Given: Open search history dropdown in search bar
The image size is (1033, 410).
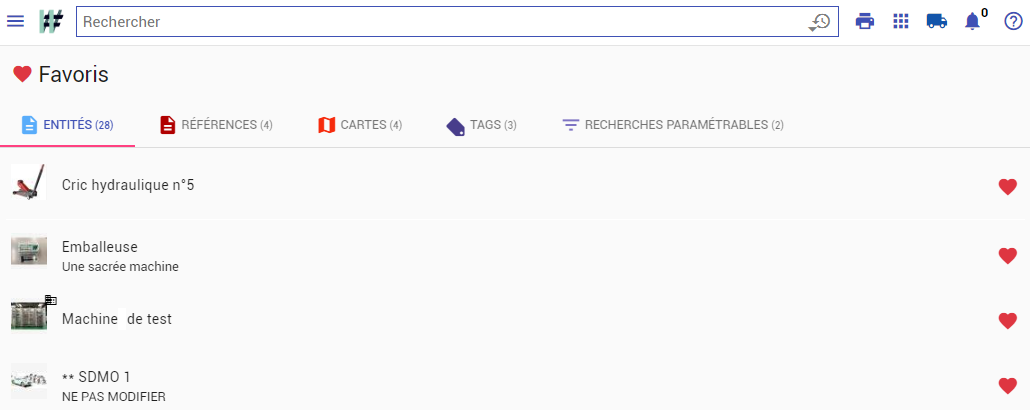Looking at the screenshot, I should [x=819, y=22].
